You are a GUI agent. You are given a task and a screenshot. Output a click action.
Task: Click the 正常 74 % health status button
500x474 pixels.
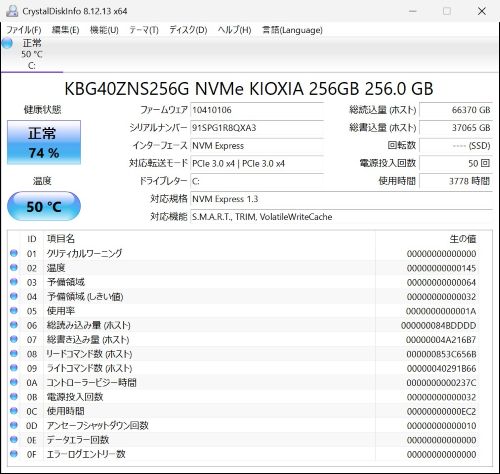[44, 143]
